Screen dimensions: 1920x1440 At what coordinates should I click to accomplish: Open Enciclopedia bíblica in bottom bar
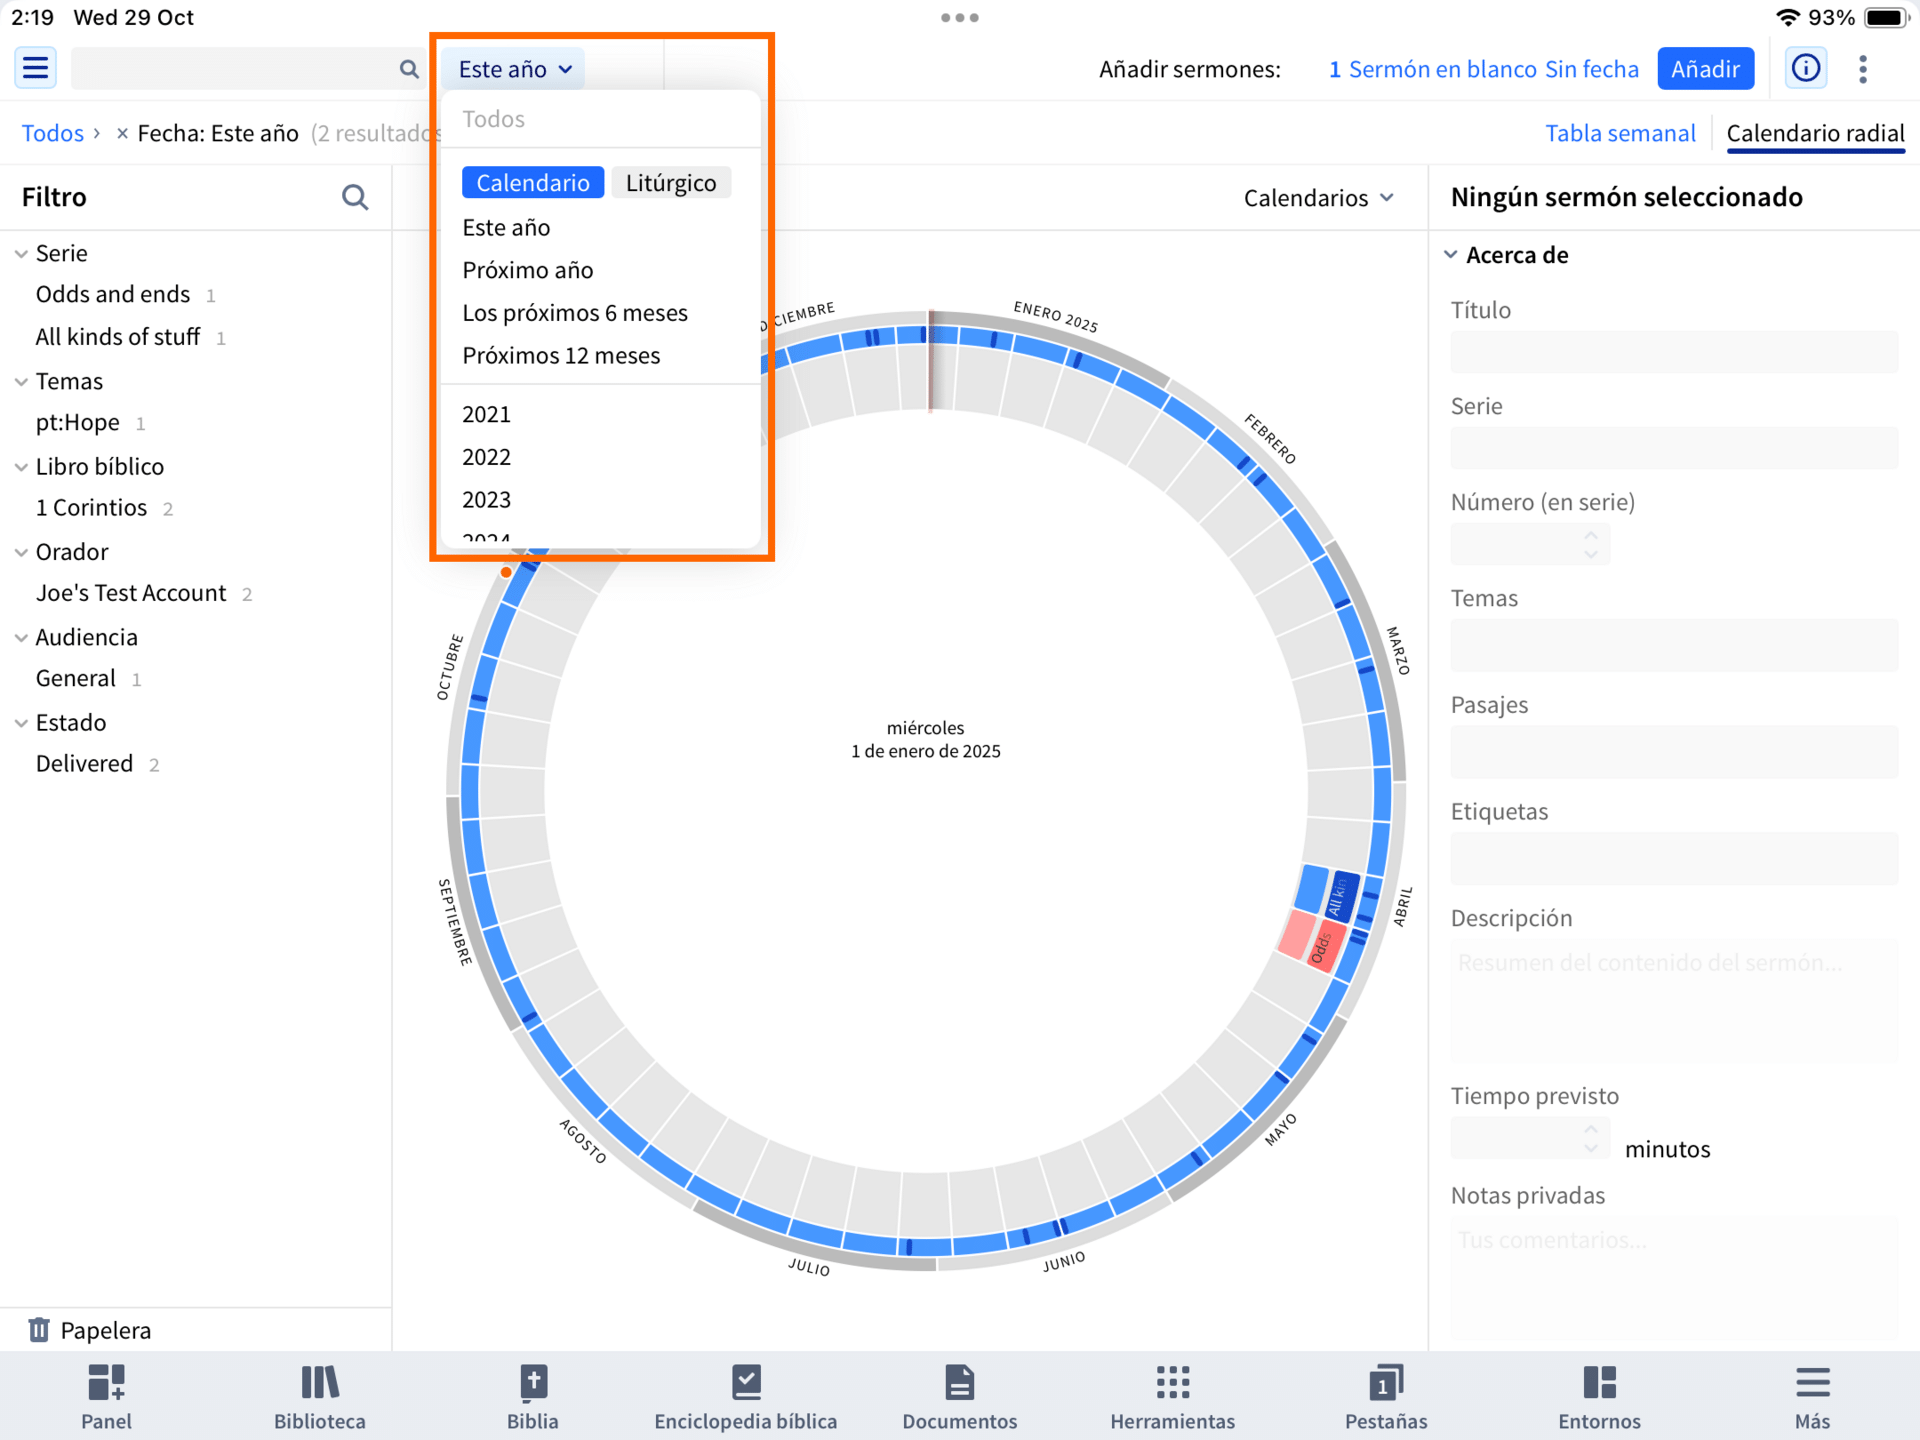coord(746,1397)
